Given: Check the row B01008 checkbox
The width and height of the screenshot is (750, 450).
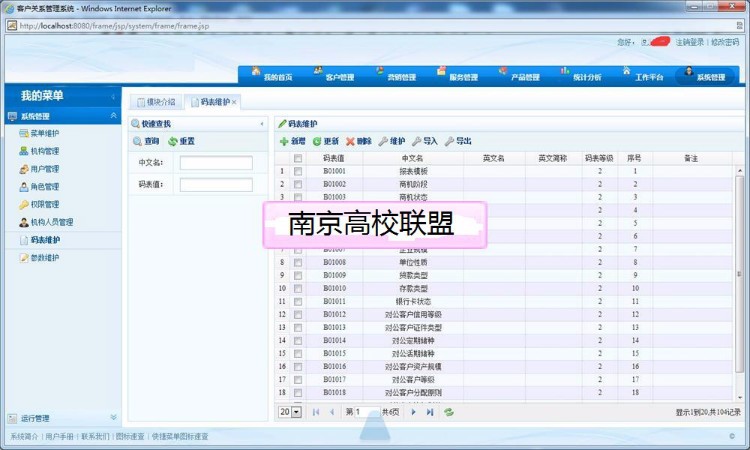Looking at the screenshot, I should pyautogui.click(x=298, y=263).
